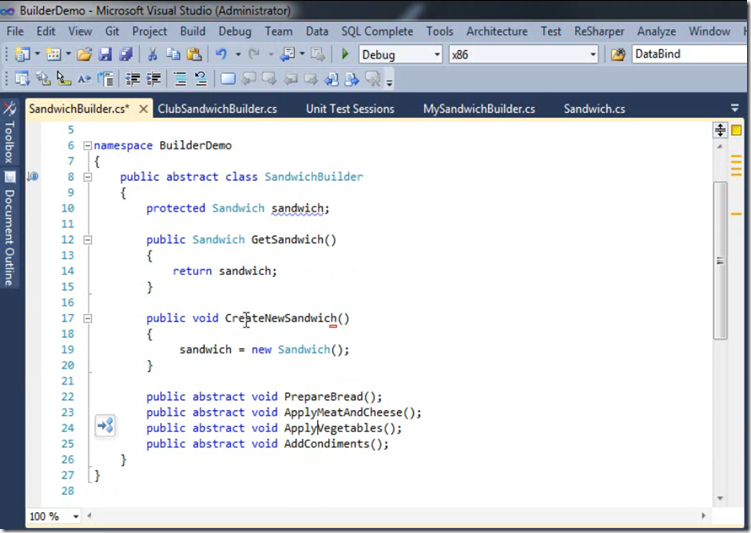Open the ReSharper menu
Screen dimensions: 751x533
tap(599, 31)
